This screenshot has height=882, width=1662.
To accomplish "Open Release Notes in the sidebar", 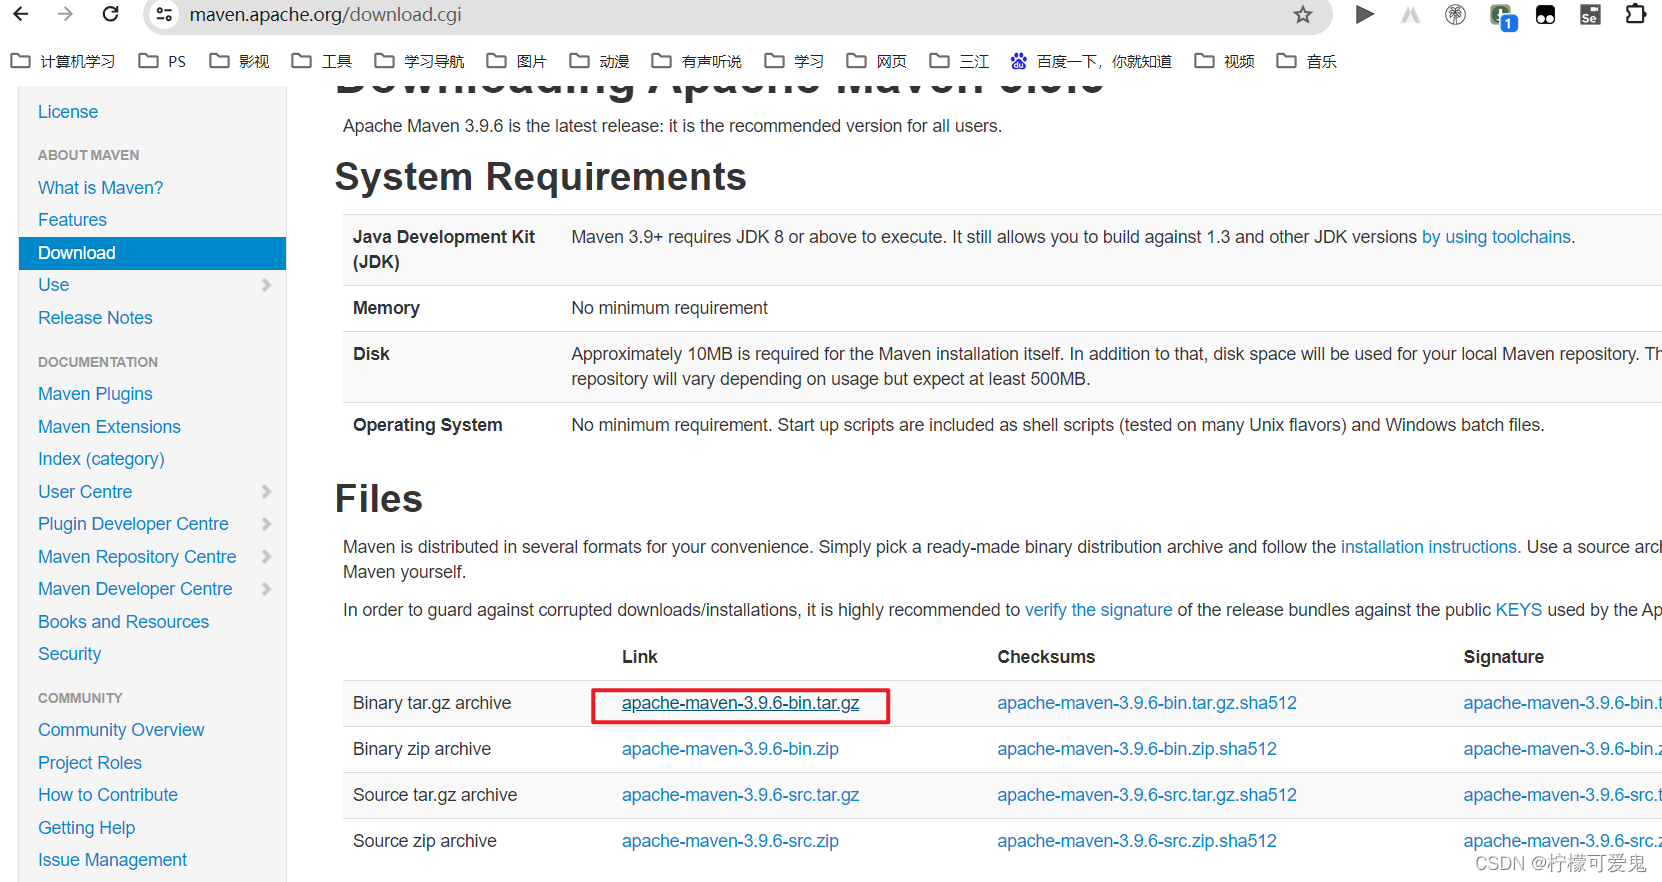I will point(95,318).
